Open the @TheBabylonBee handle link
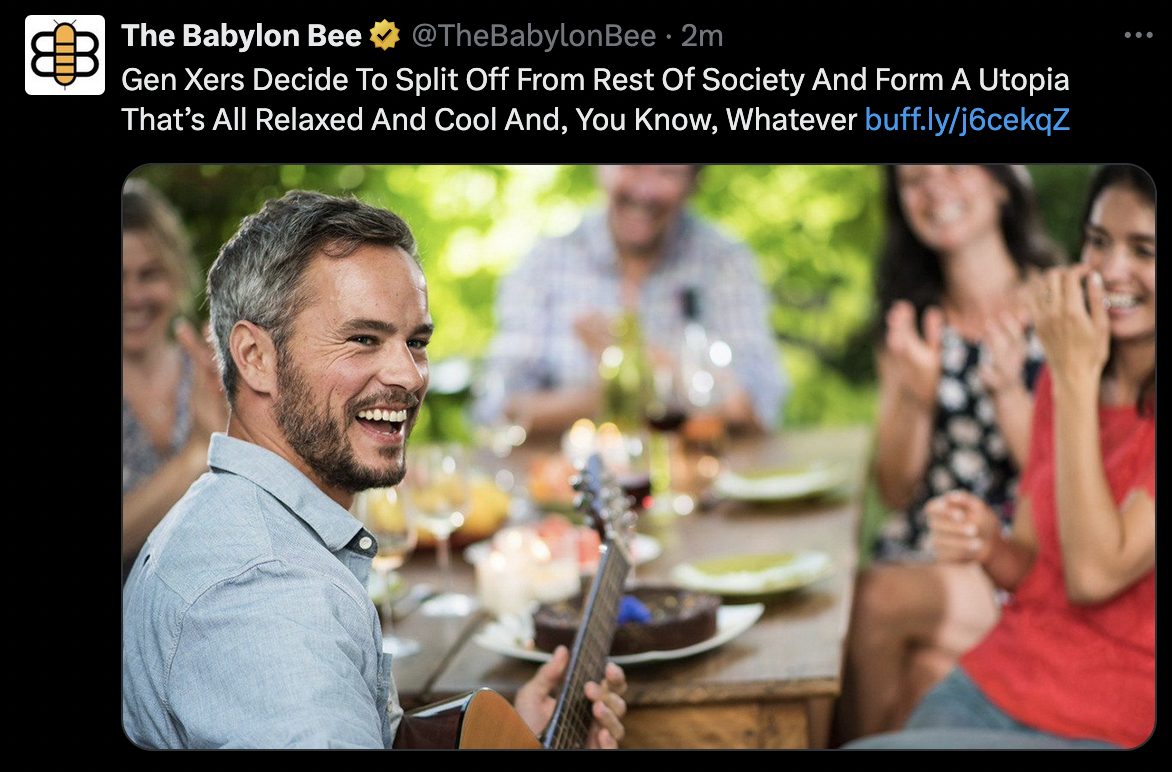 coord(534,35)
